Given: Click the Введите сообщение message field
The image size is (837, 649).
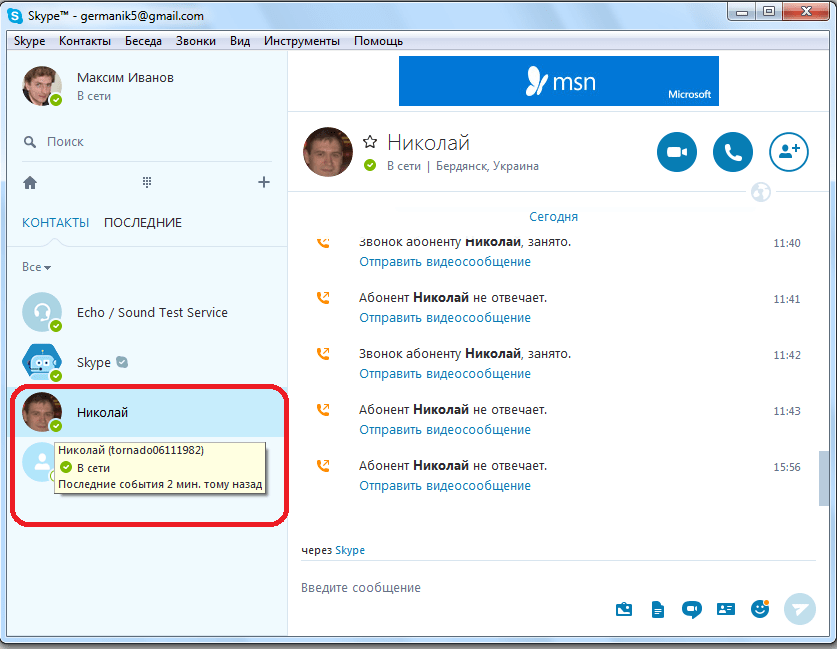Looking at the screenshot, I should 450,588.
